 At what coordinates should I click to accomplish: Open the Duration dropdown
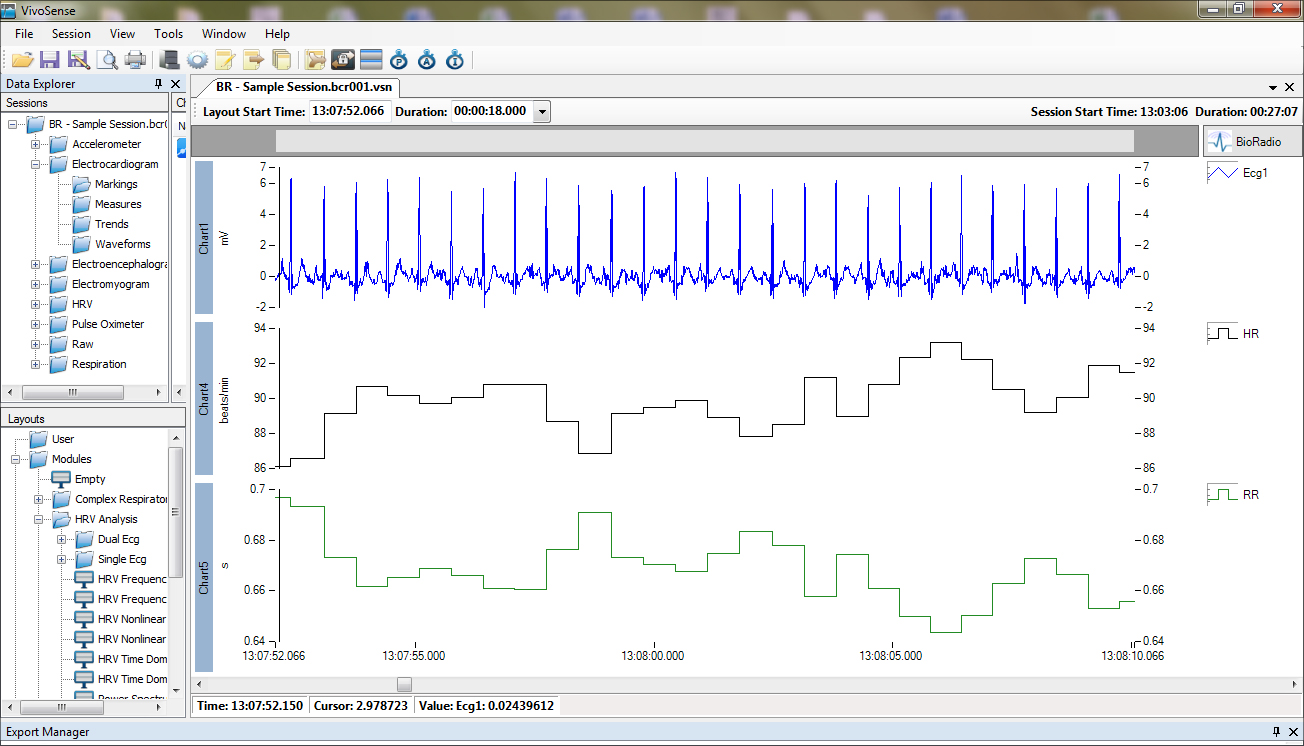(540, 111)
